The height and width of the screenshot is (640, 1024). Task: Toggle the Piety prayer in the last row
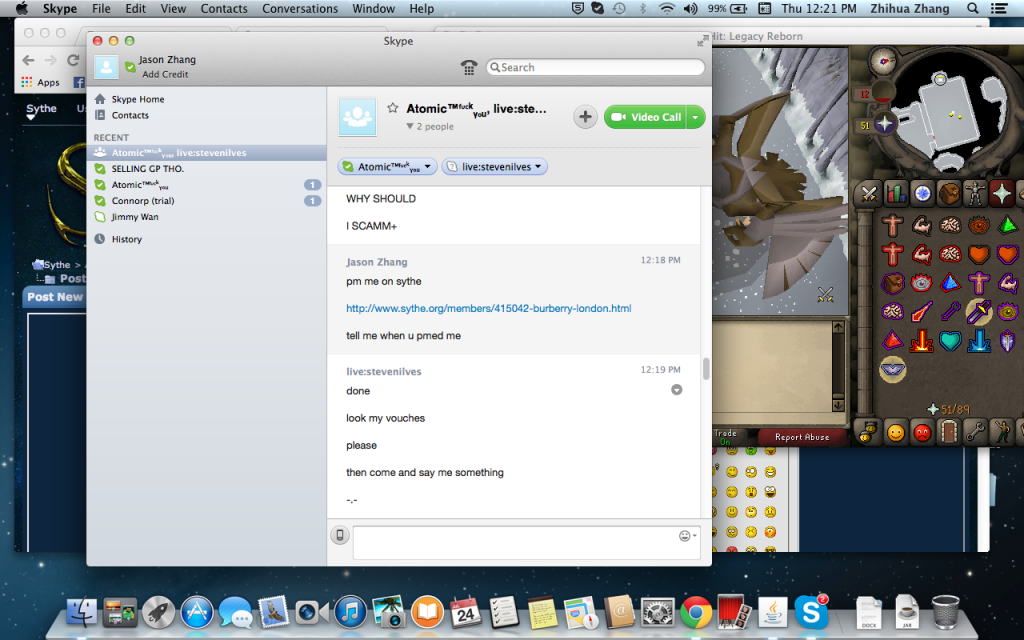[x=893, y=370]
